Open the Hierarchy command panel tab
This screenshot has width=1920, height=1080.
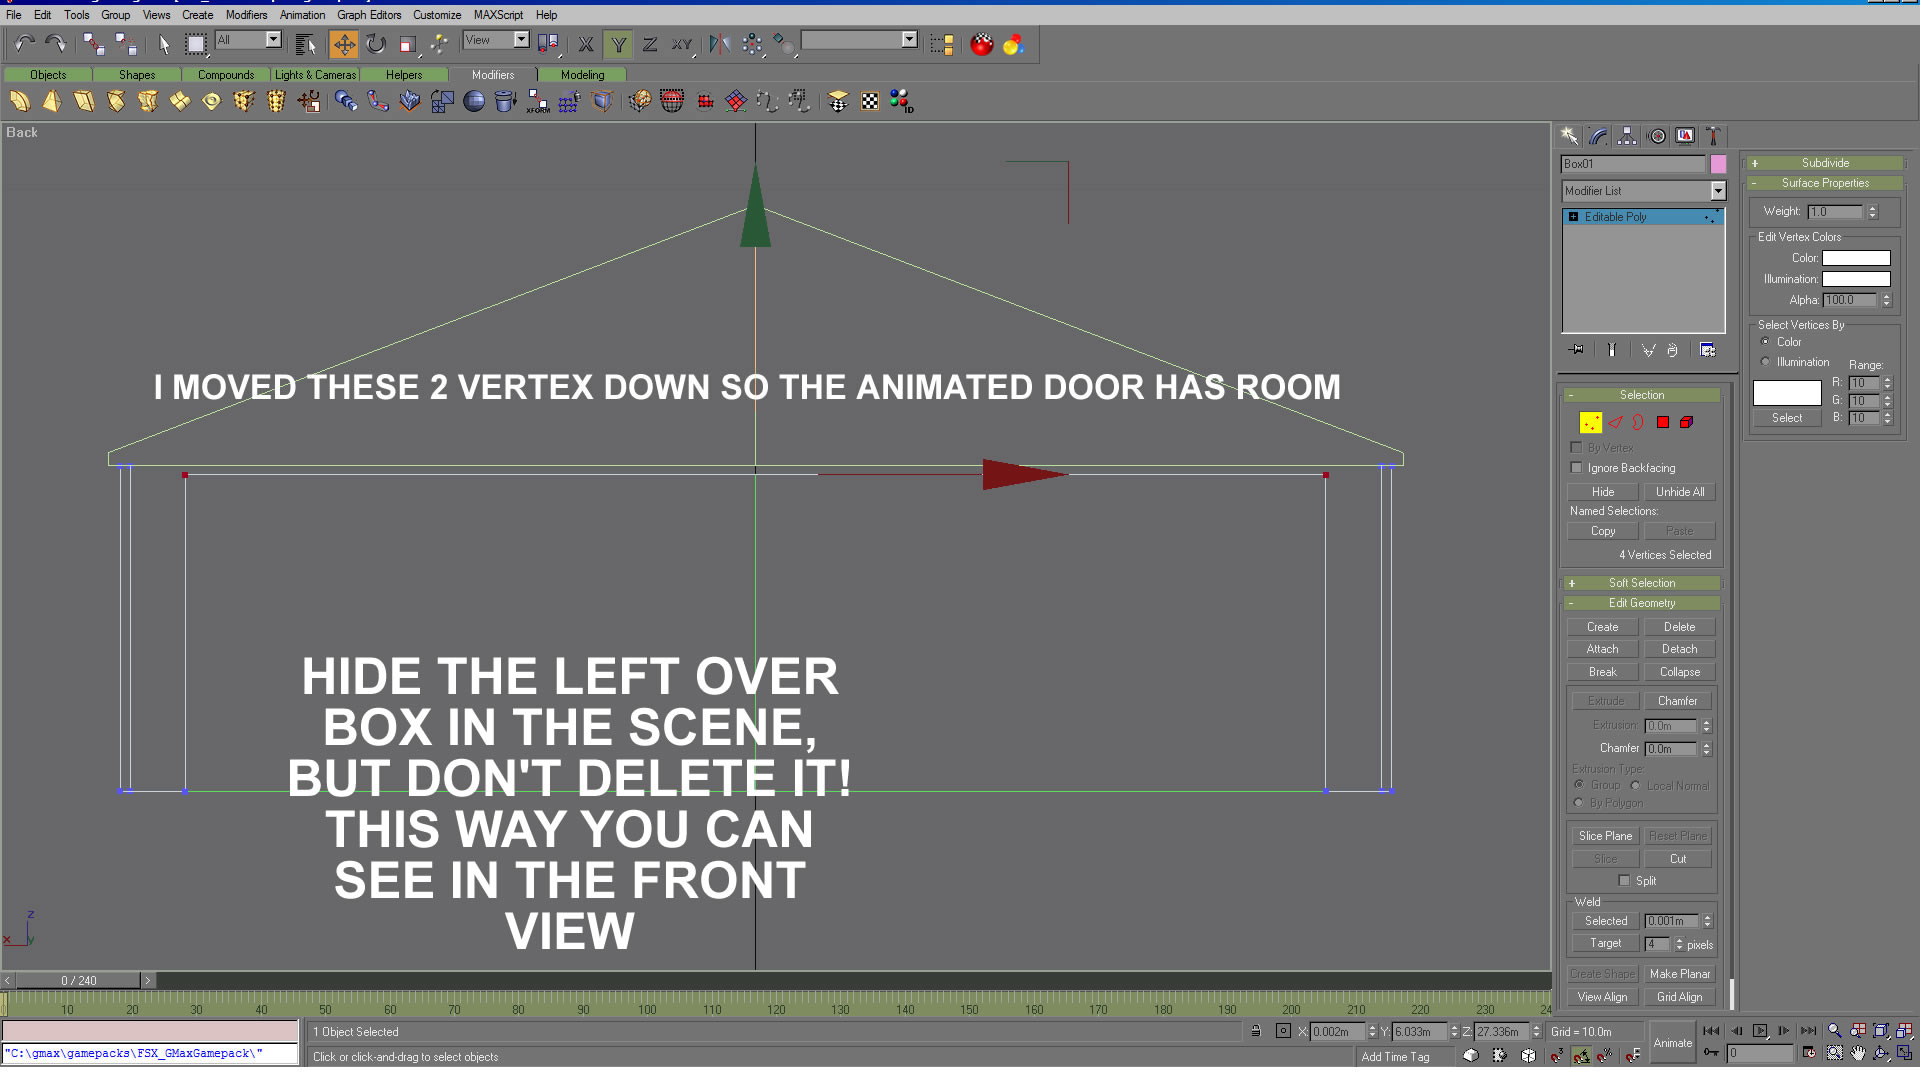(1627, 136)
